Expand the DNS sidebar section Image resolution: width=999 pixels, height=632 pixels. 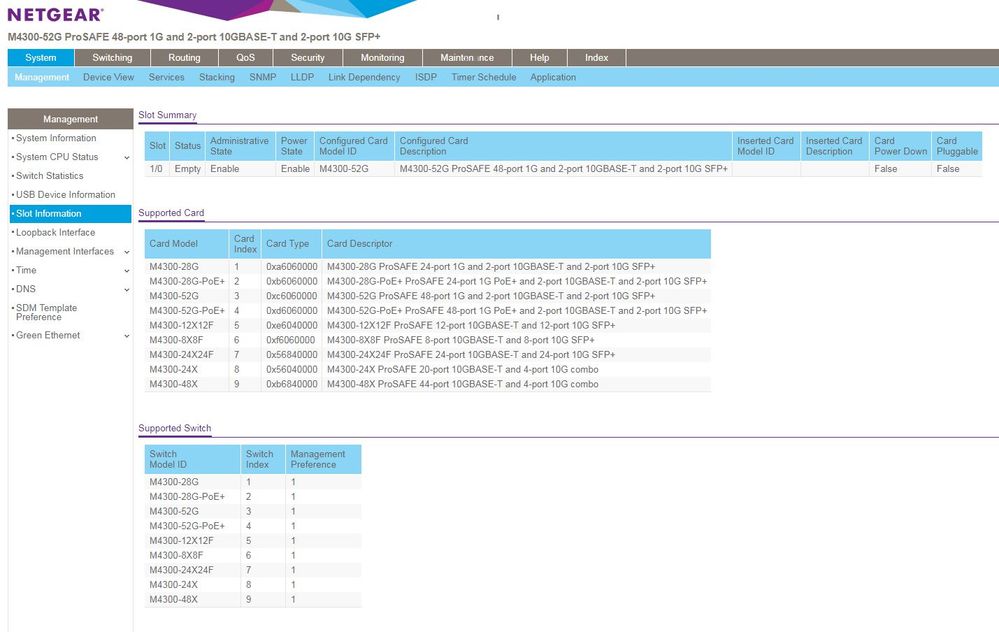[x=126, y=290]
